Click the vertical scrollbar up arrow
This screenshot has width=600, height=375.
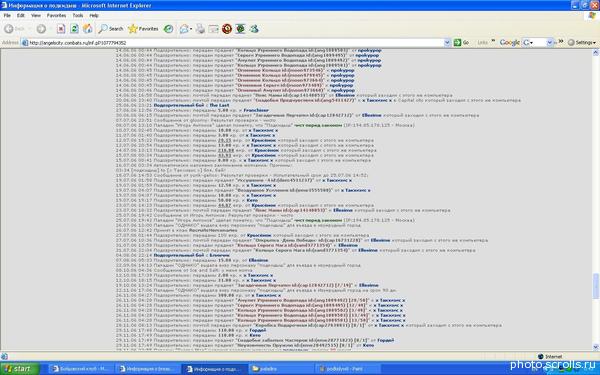pos(596,53)
